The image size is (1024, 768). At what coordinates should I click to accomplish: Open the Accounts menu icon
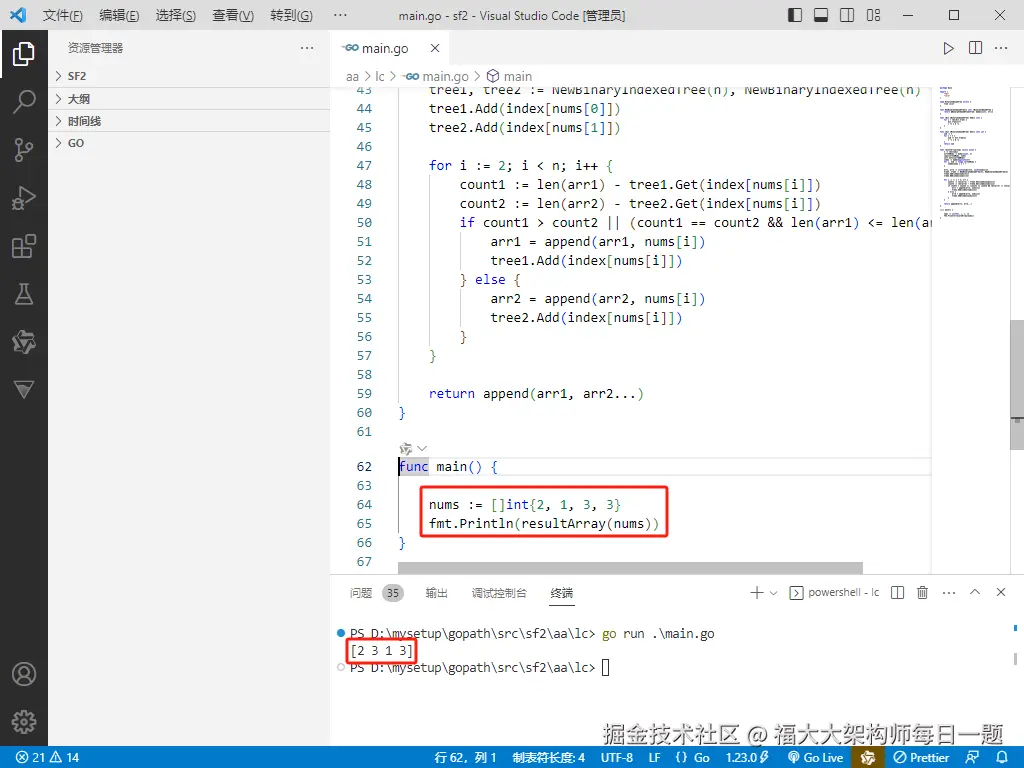tap(24, 674)
